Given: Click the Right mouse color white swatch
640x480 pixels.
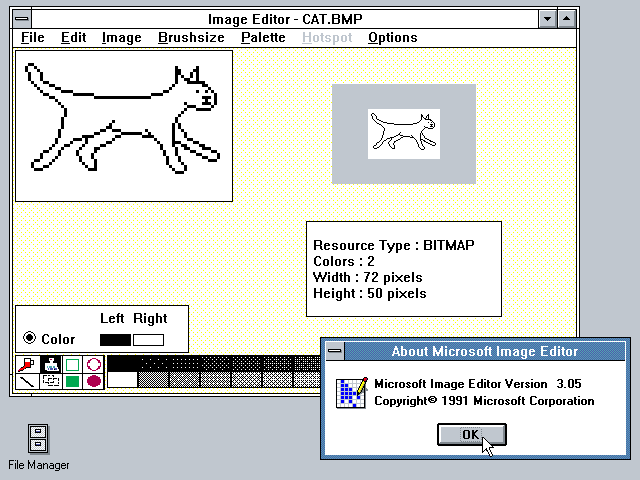Looking at the screenshot, I should point(149,340).
